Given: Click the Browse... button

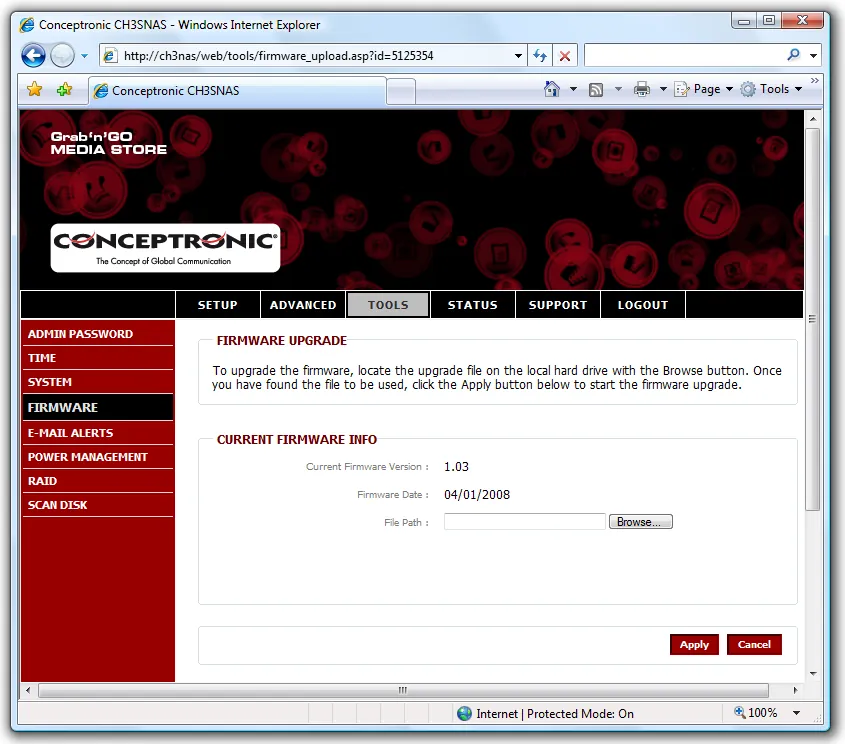Looking at the screenshot, I should [x=641, y=522].
